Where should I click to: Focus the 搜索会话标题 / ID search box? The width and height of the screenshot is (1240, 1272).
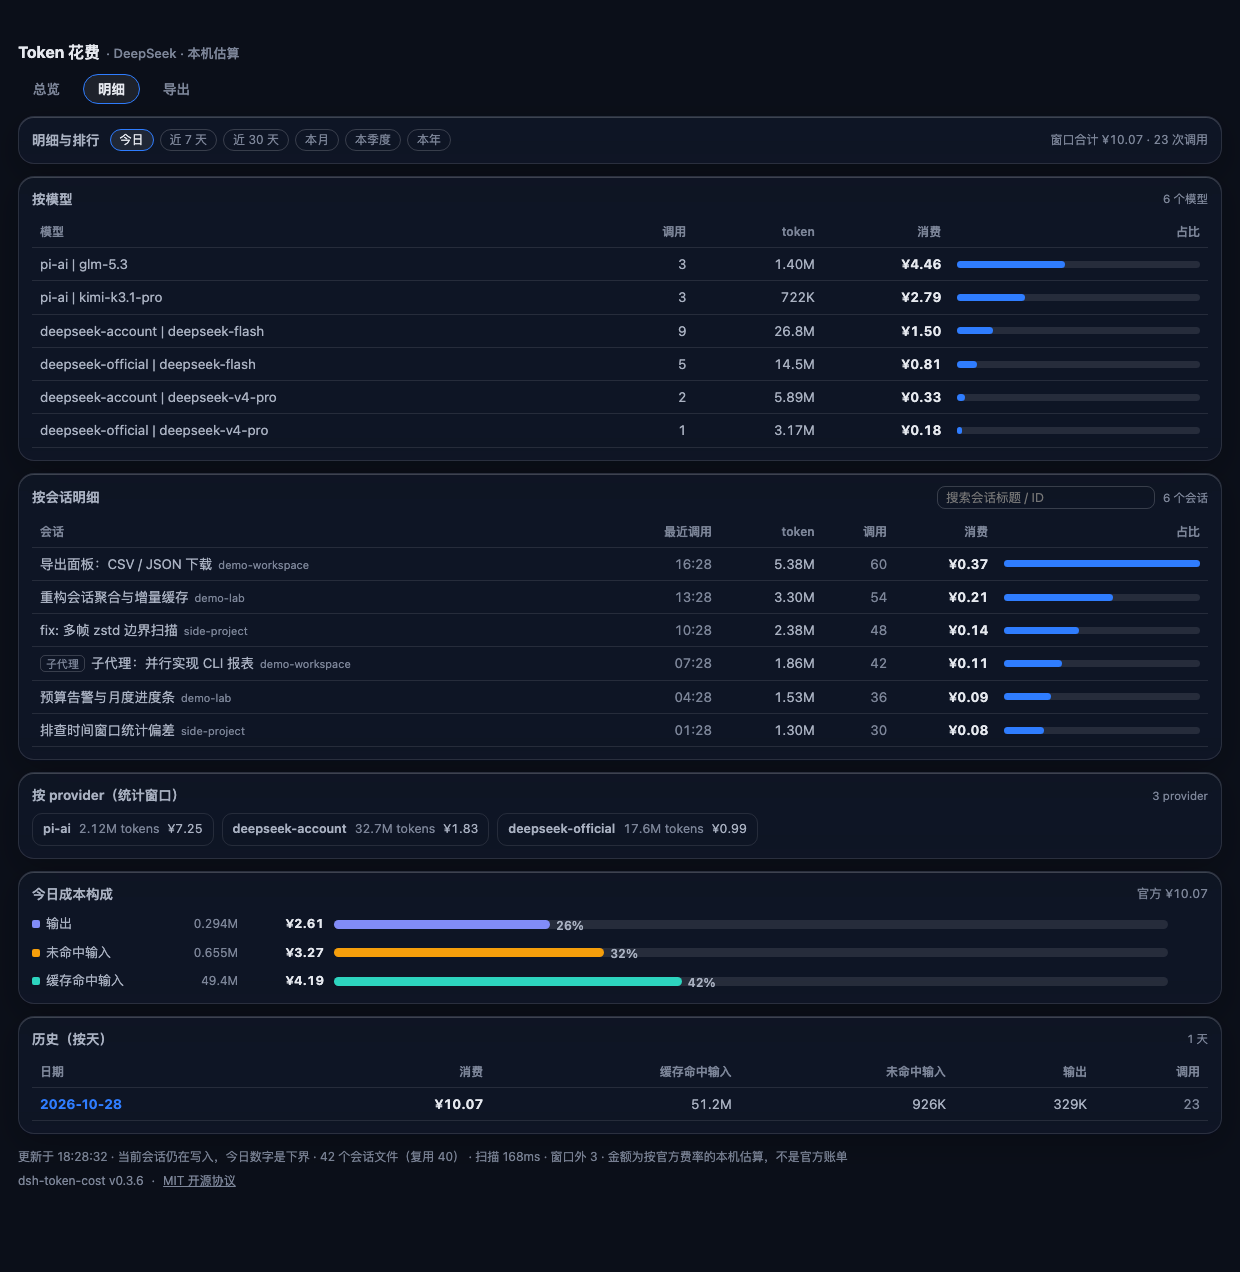[1045, 498]
